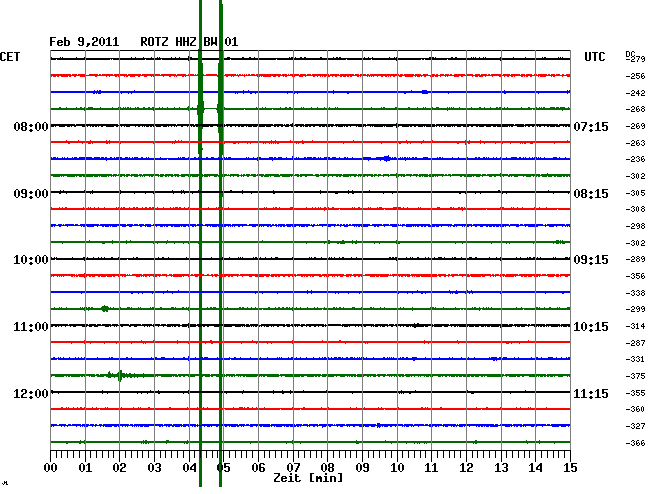Select the x-axis minute label "13"
650x494 pixels.
(x=501, y=468)
